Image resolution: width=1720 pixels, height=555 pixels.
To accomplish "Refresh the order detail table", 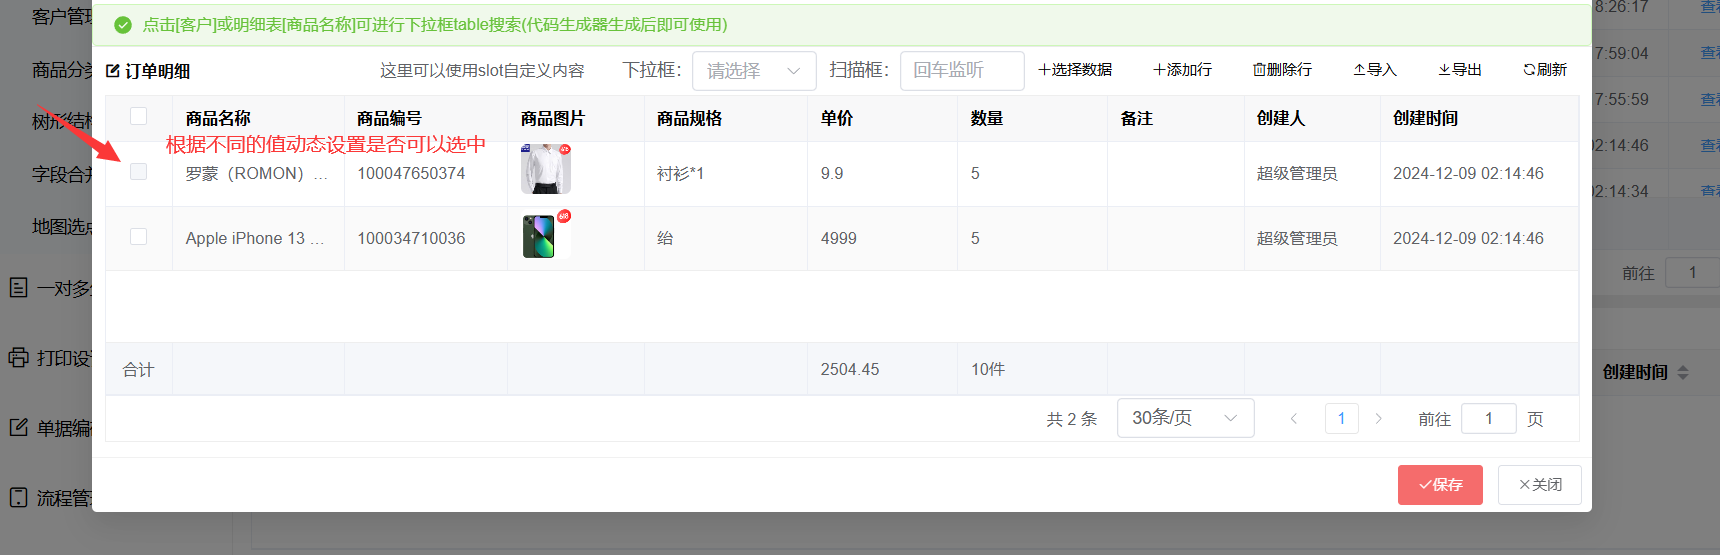I will click(1545, 70).
